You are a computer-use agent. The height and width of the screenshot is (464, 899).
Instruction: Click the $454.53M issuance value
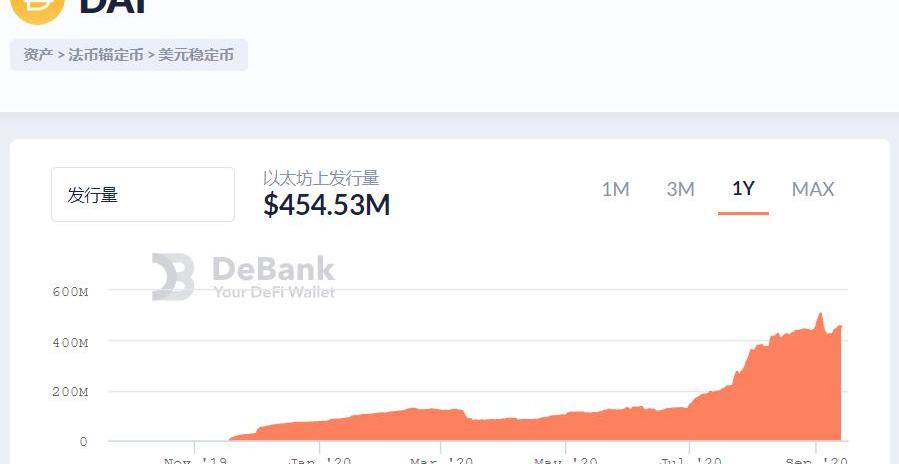(326, 205)
